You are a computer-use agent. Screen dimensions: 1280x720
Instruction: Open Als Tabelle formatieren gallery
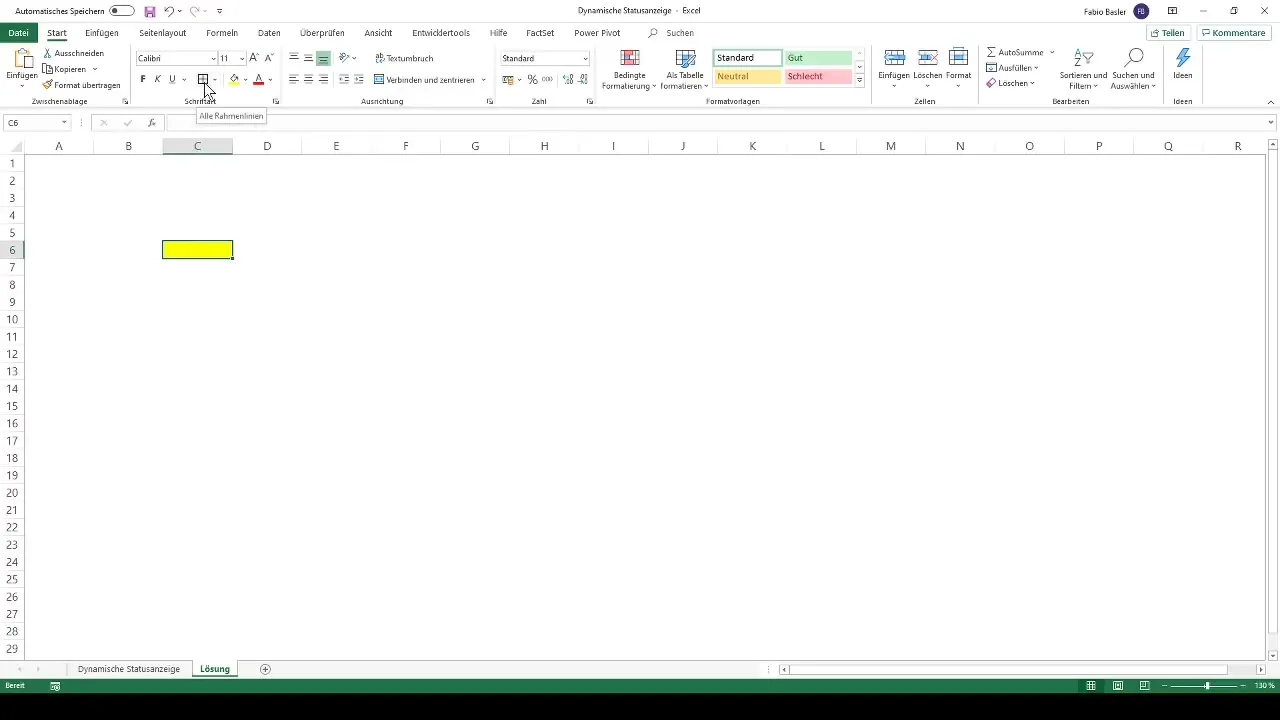coord(685,69)
